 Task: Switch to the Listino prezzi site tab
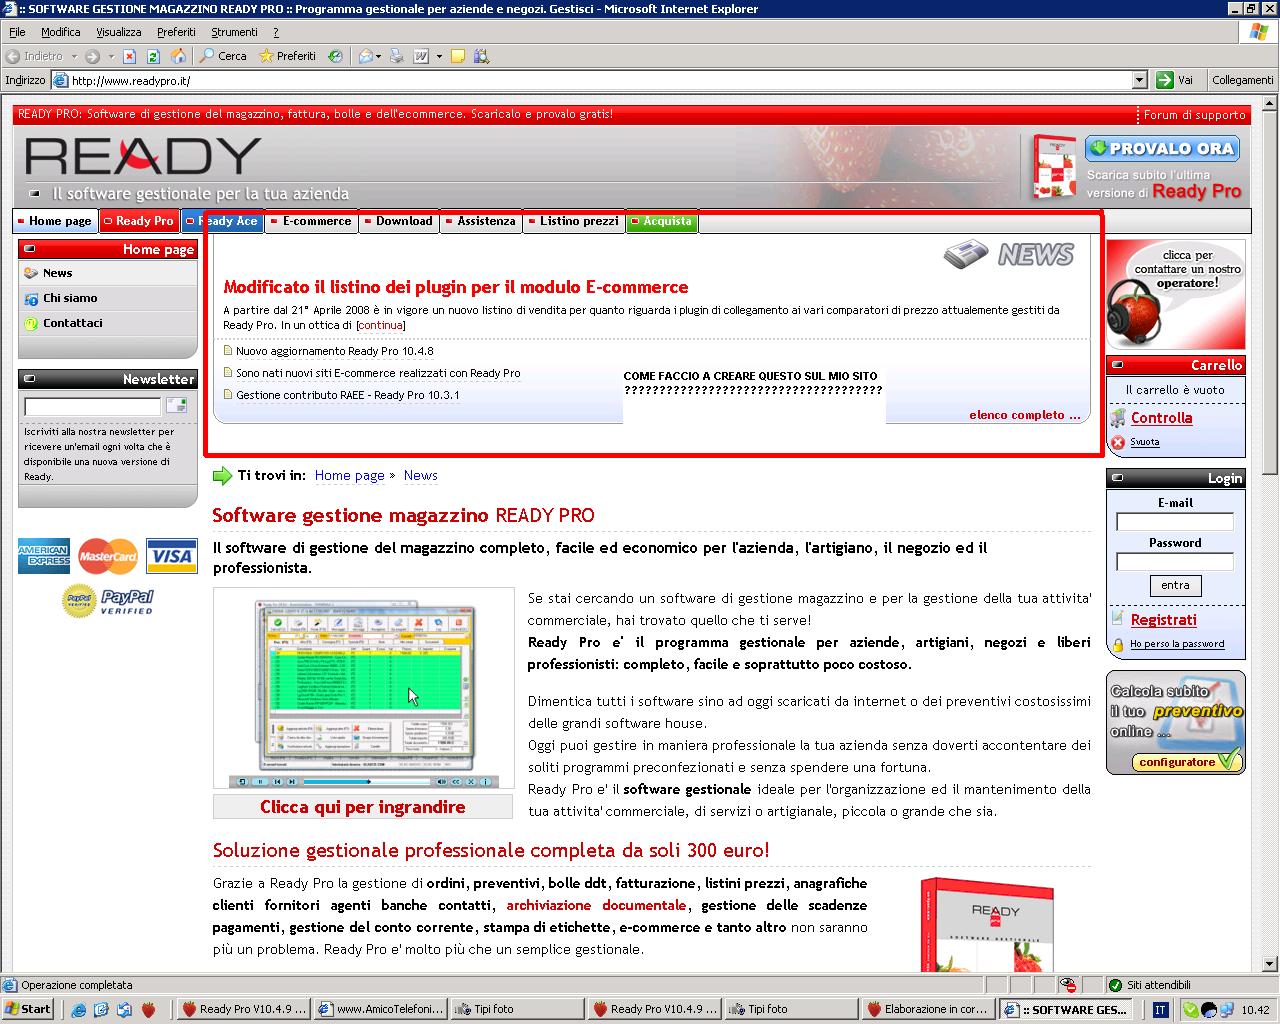tap(574, 221)
